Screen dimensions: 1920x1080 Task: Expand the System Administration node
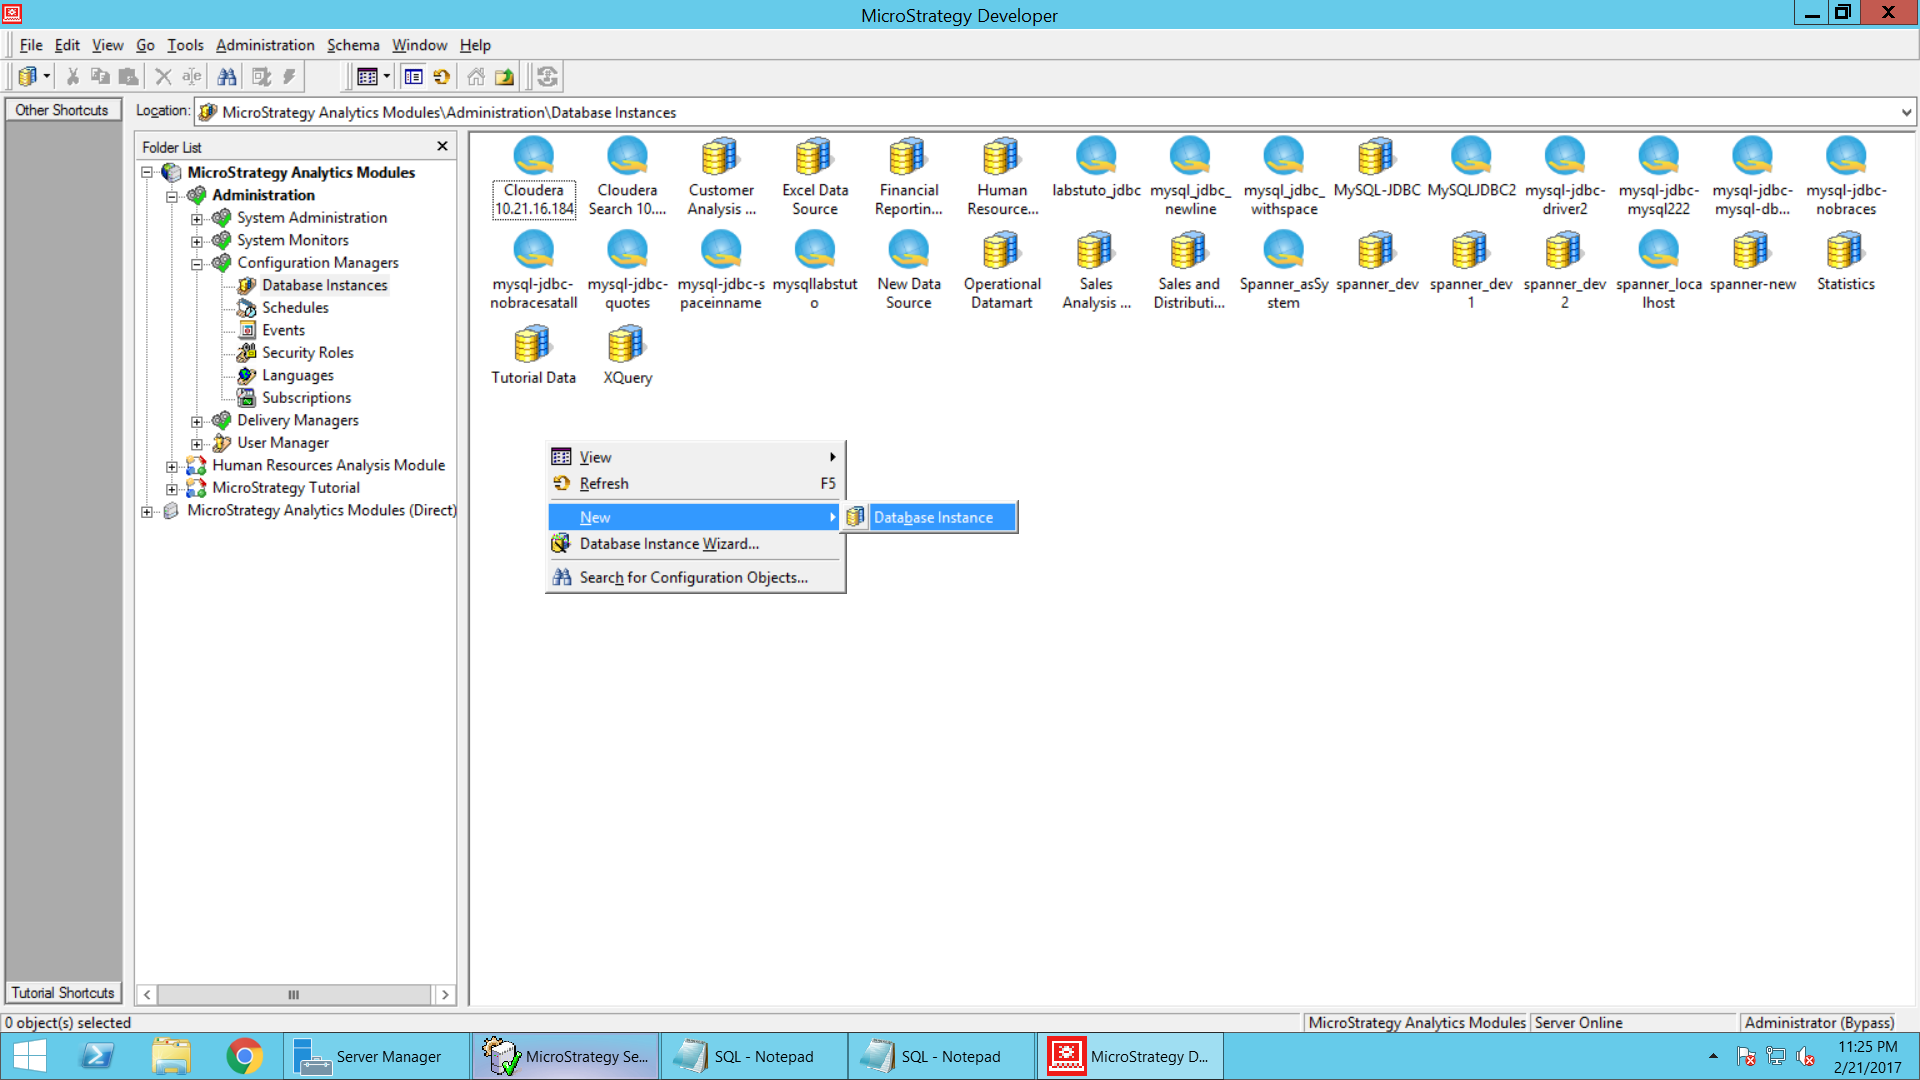(x=197, y=217)
